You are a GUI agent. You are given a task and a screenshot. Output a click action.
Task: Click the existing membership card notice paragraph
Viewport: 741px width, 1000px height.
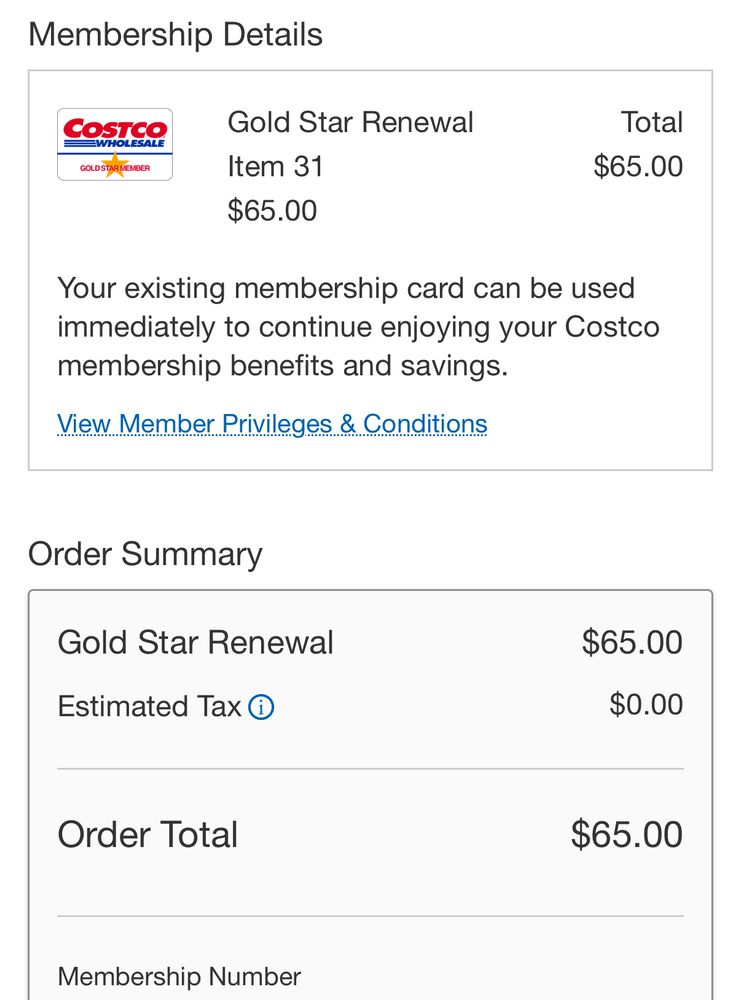358,327
